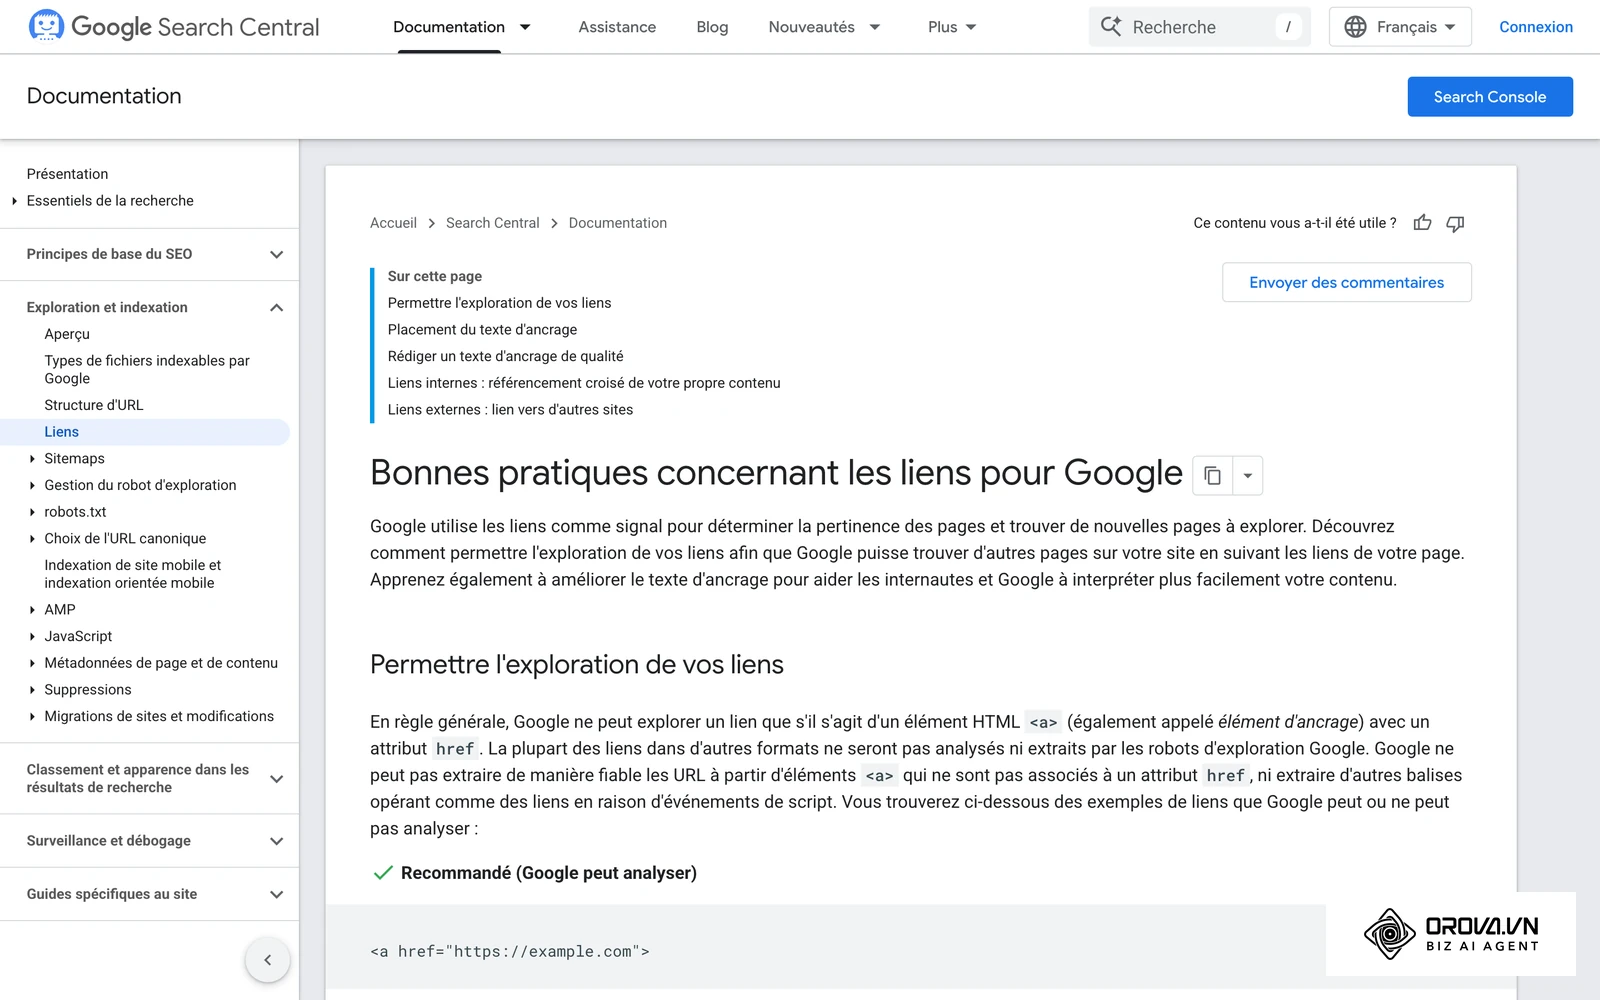The image size is (1600, 1000).
Task: Focus the Recherche search field
Action: (x=1199, y=27)
